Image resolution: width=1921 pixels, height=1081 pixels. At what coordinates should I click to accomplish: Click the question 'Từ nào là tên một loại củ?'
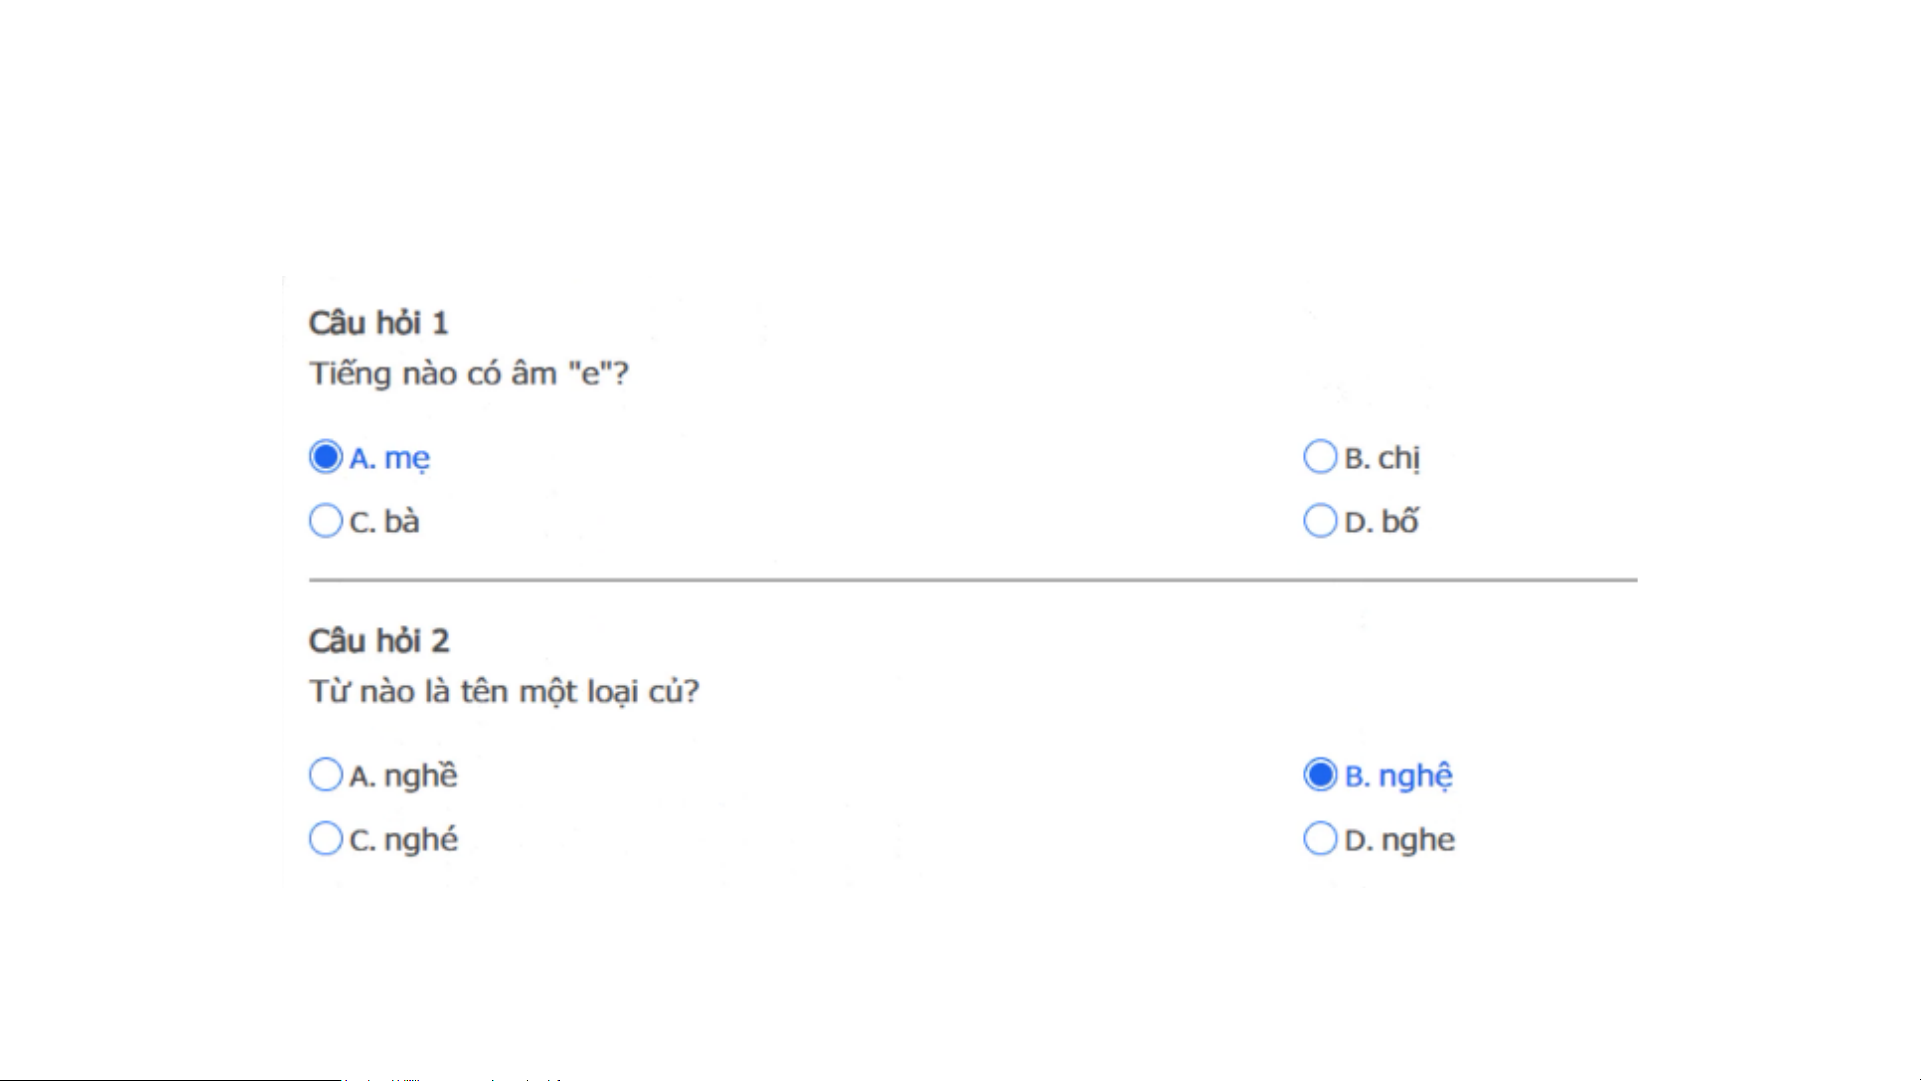coord(504,692)
